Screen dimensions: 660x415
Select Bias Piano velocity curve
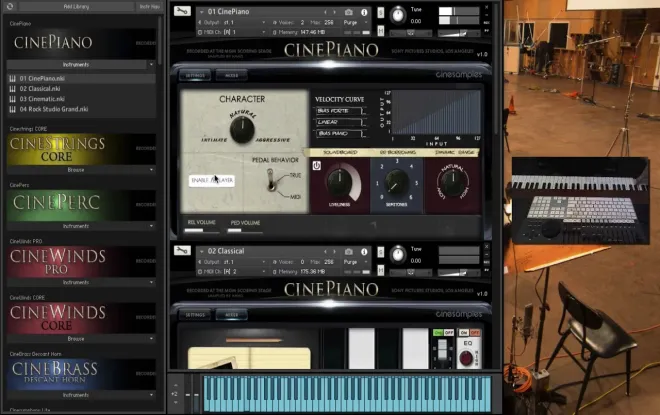[339, 133]
